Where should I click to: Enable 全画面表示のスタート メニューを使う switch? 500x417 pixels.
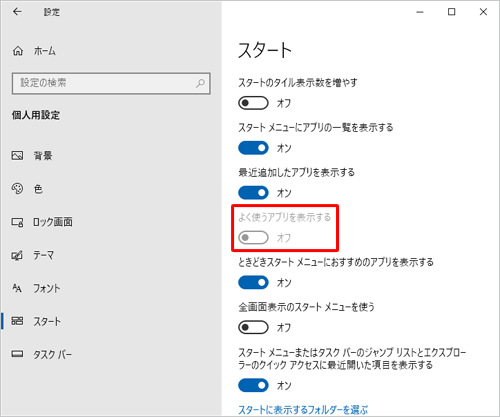[x=253, y=327]
